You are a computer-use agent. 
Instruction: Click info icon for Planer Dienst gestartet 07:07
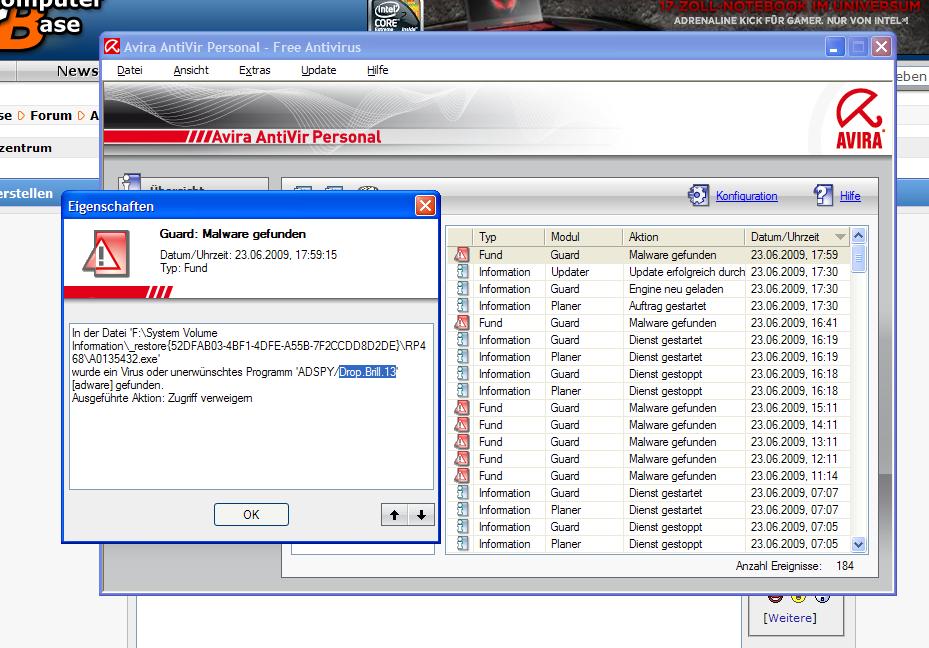pos(462,510)
